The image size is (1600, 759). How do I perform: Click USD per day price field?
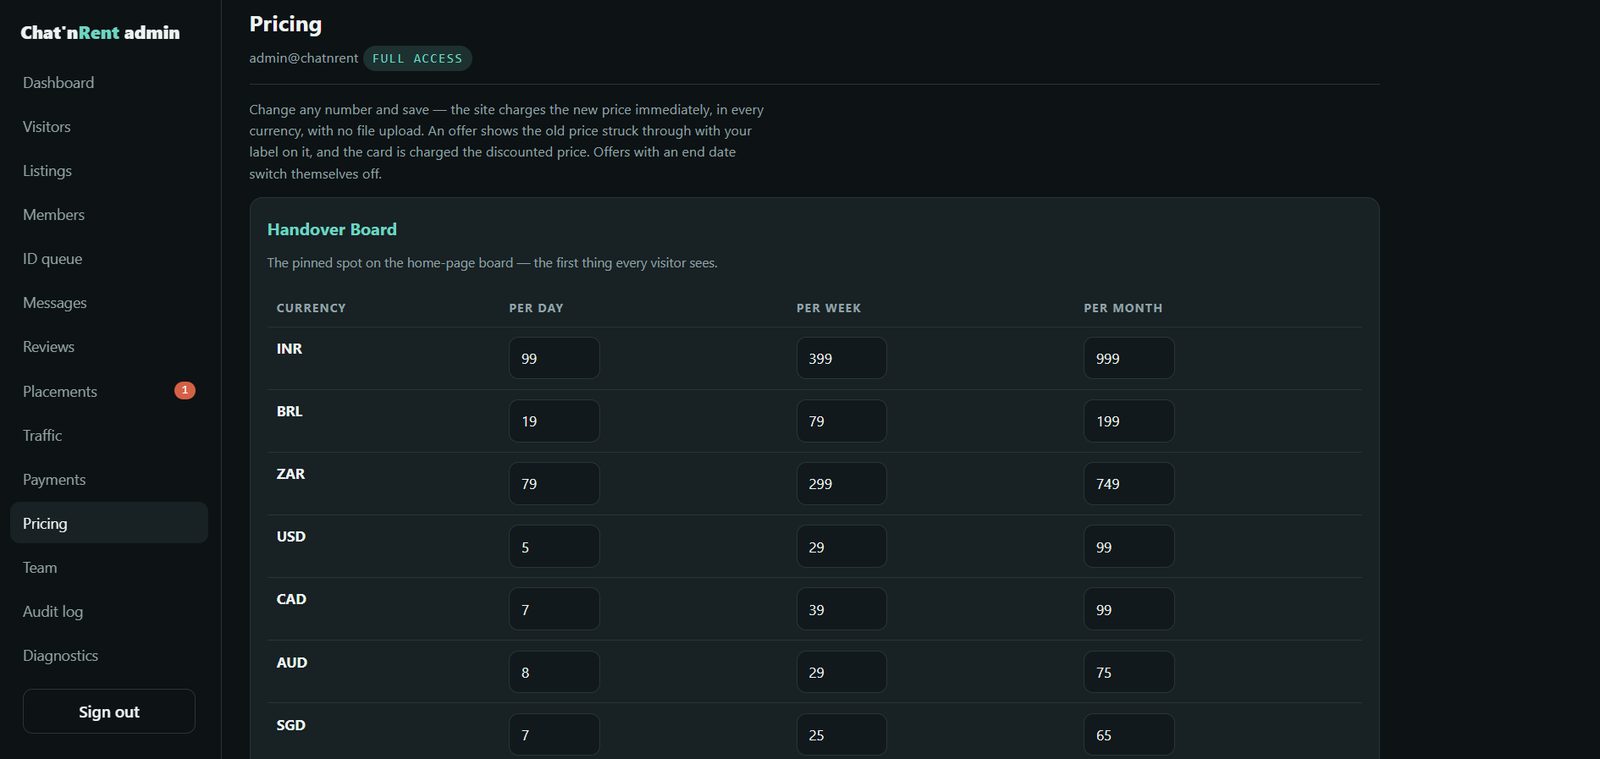554,546
